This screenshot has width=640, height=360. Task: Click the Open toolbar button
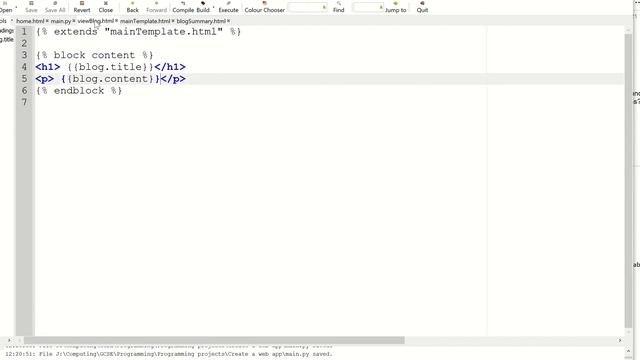(6, 7)
